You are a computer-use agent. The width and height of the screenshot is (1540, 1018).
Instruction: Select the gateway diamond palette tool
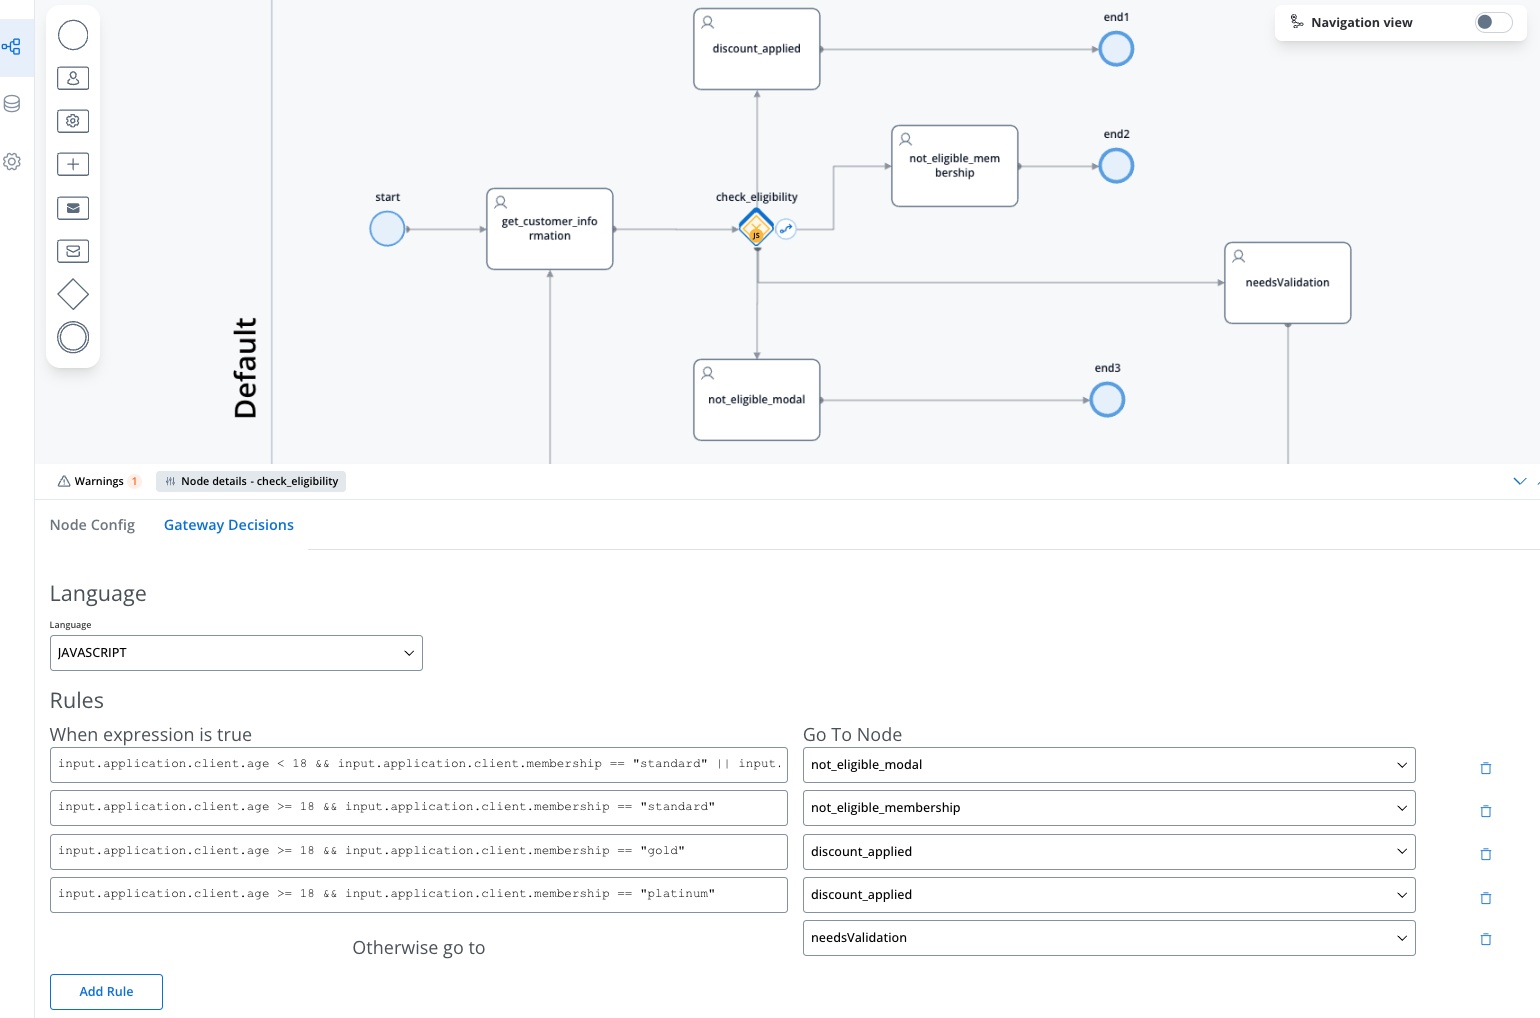tap(73, 294)
